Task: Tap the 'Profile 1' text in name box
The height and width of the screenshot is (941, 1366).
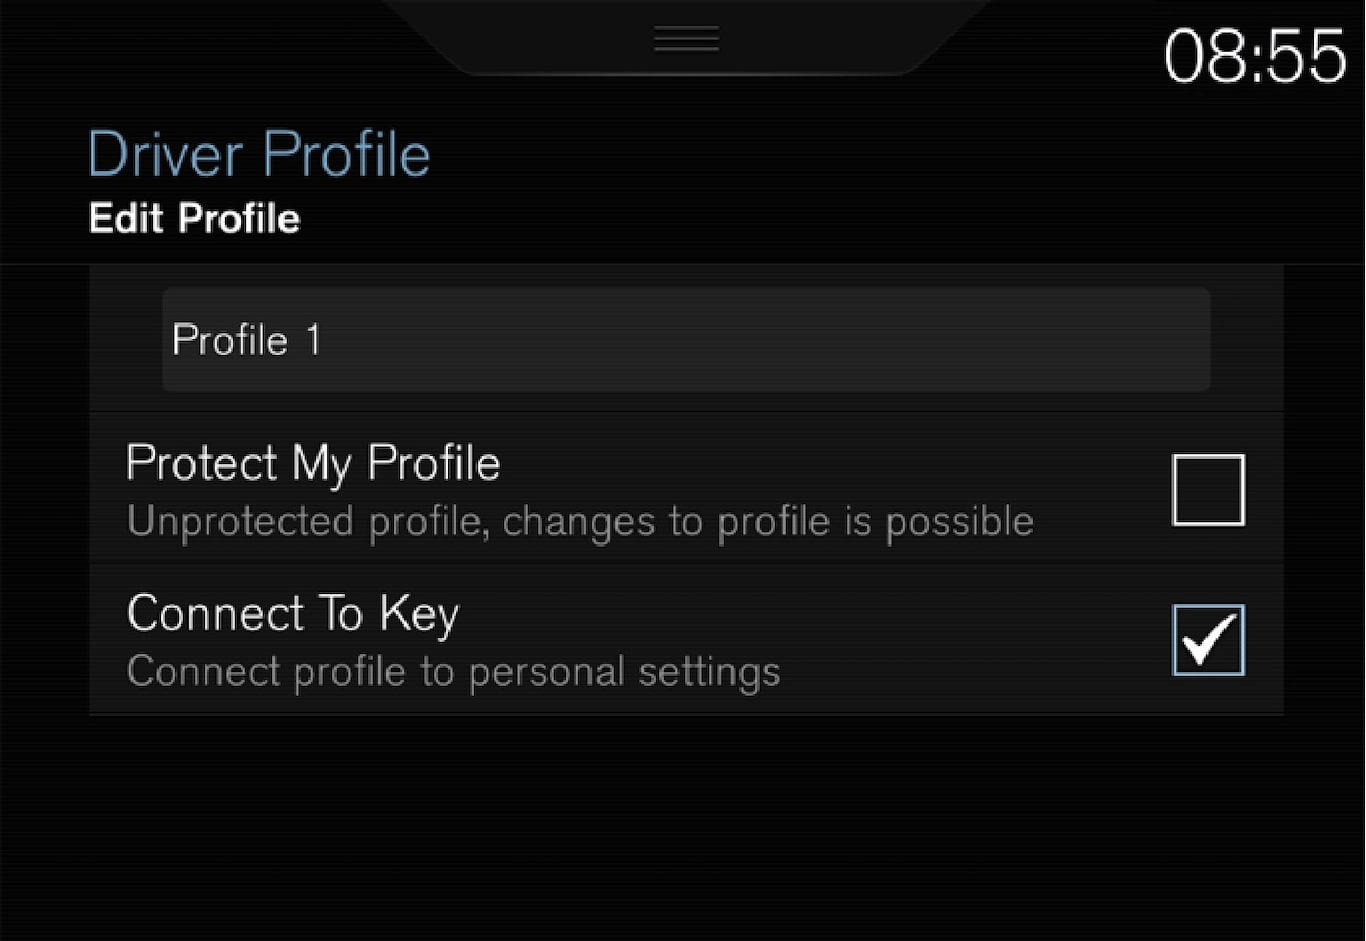Action: [x=246, y=340]
